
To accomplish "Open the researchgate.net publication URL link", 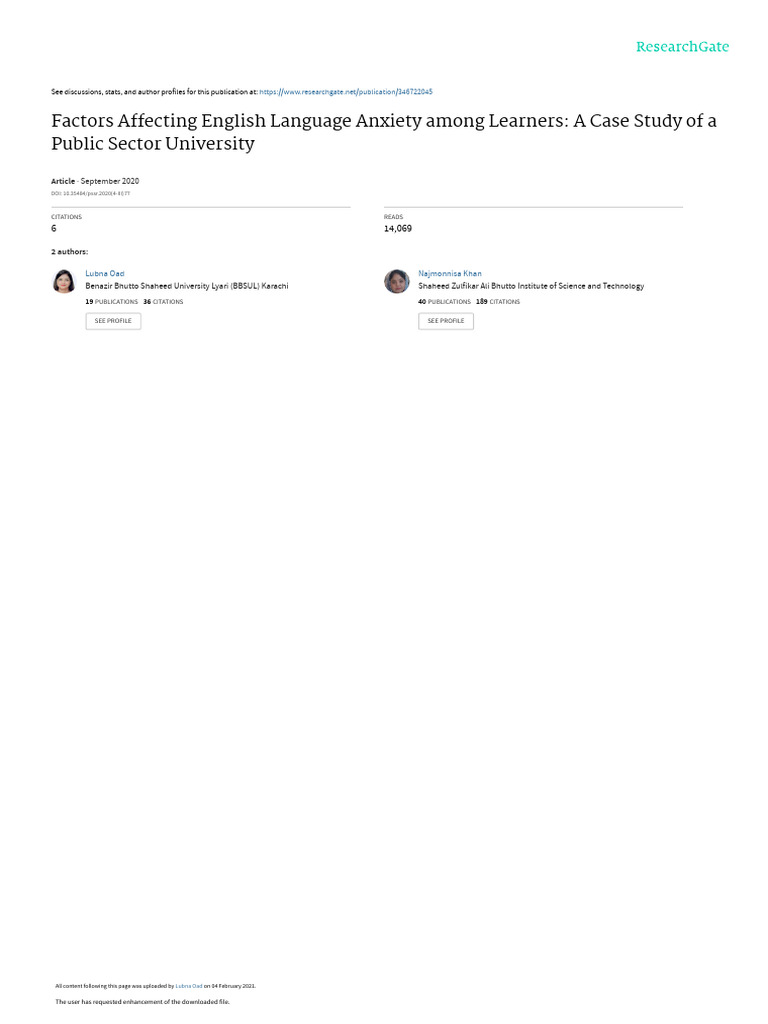I will 345,92.
